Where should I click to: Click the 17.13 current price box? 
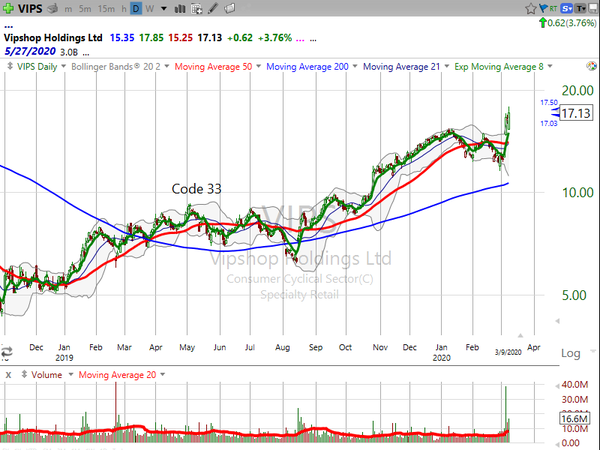tap(576, 113)
